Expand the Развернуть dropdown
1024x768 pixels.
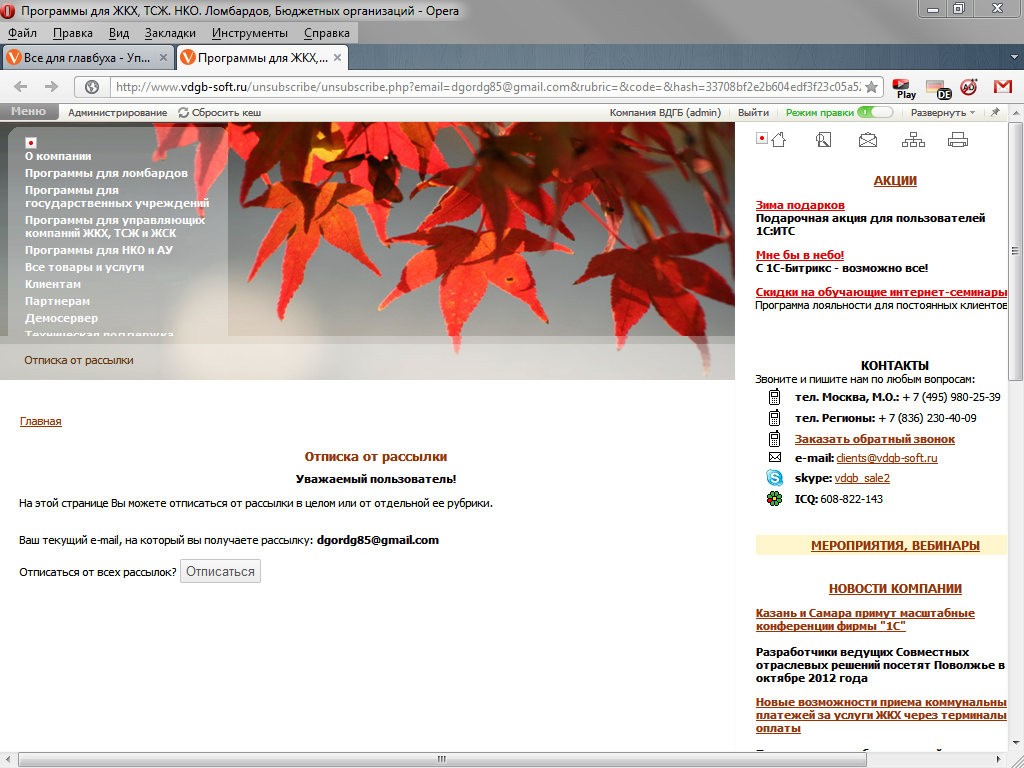click(943, 112)
